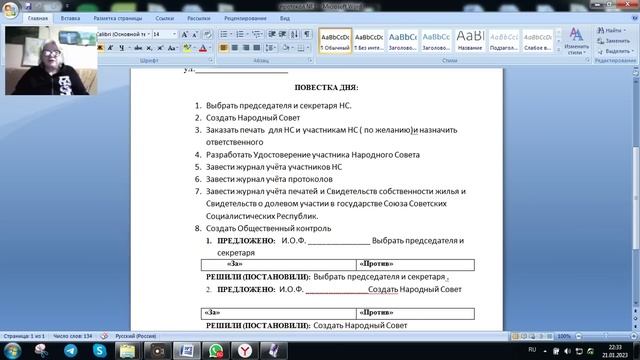Image resolution: width=640 pixels, height=360 pixels.
Task: Toggle show paragraph marks (¶)
Action: (307, 34)
